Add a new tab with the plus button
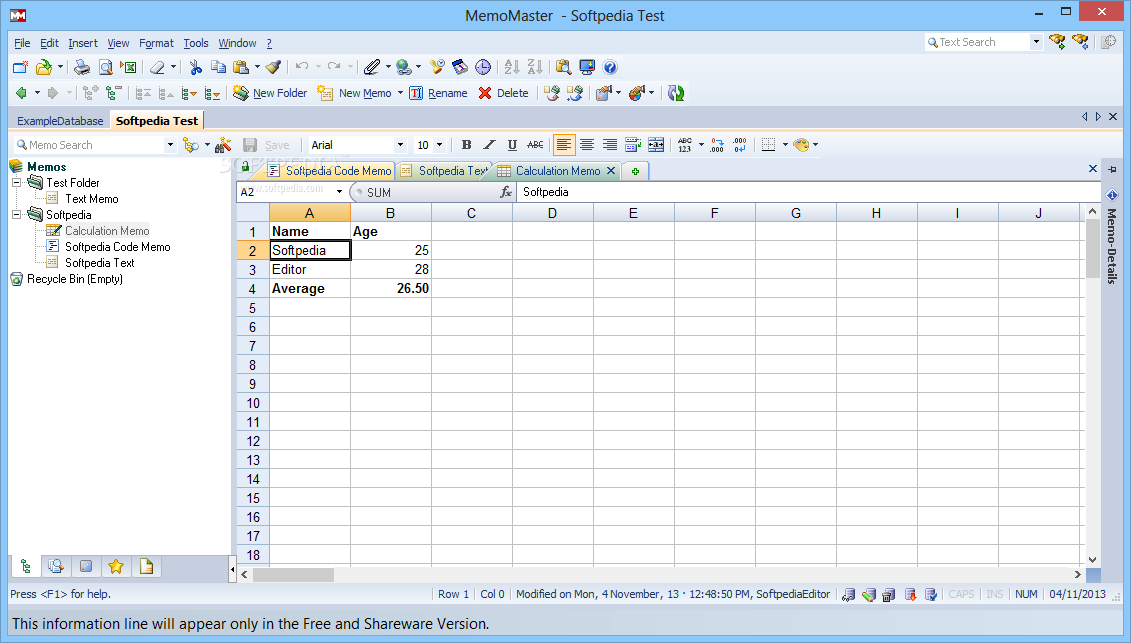Viewport: 1131px width, 643px height. tap(635, 171)
